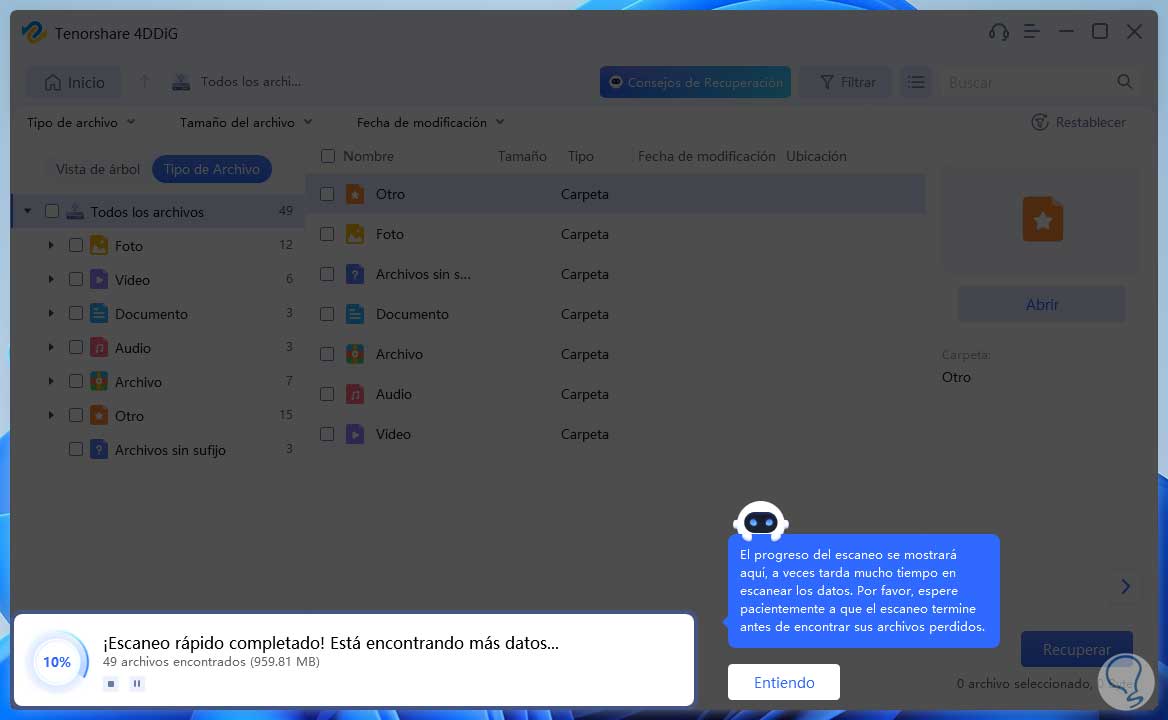Select the Tipo de Archivo tab
The height and width of the screenshot is (720, 1168).
(x=212, y=169)
